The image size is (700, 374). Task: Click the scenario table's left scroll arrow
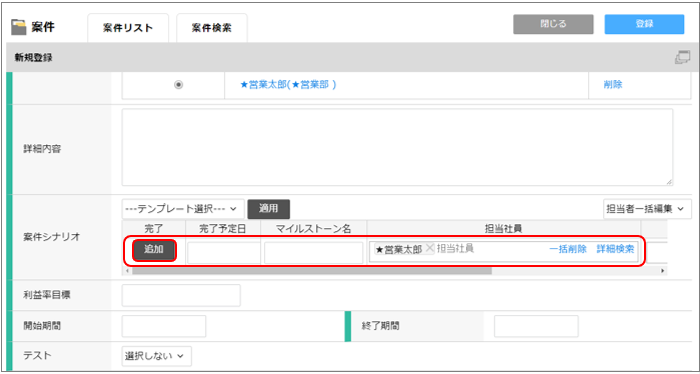128,270
